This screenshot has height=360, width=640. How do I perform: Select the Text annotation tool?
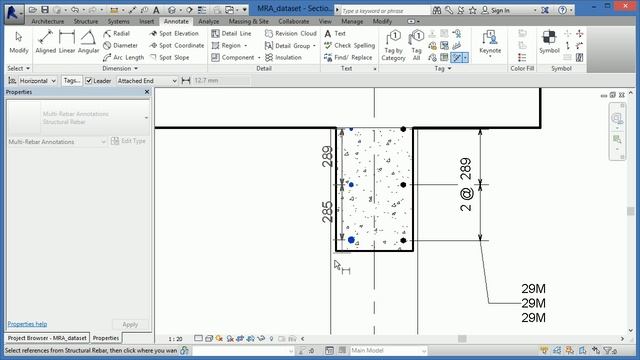335,33
